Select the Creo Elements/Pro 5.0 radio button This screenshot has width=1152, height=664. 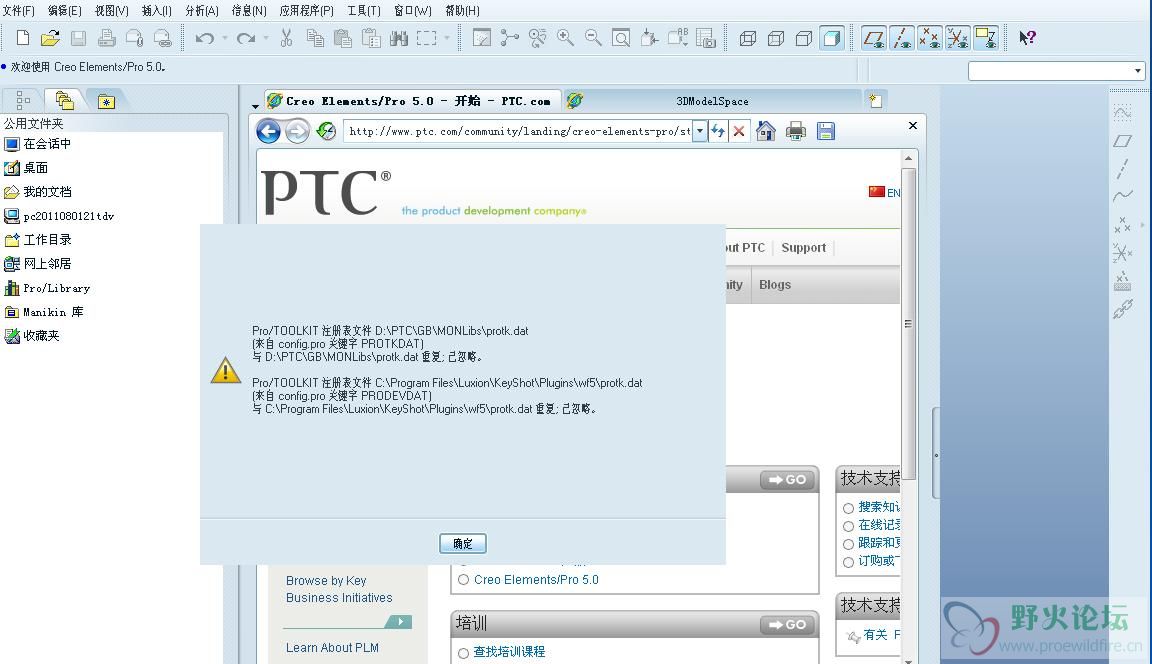tap(464, 580)
